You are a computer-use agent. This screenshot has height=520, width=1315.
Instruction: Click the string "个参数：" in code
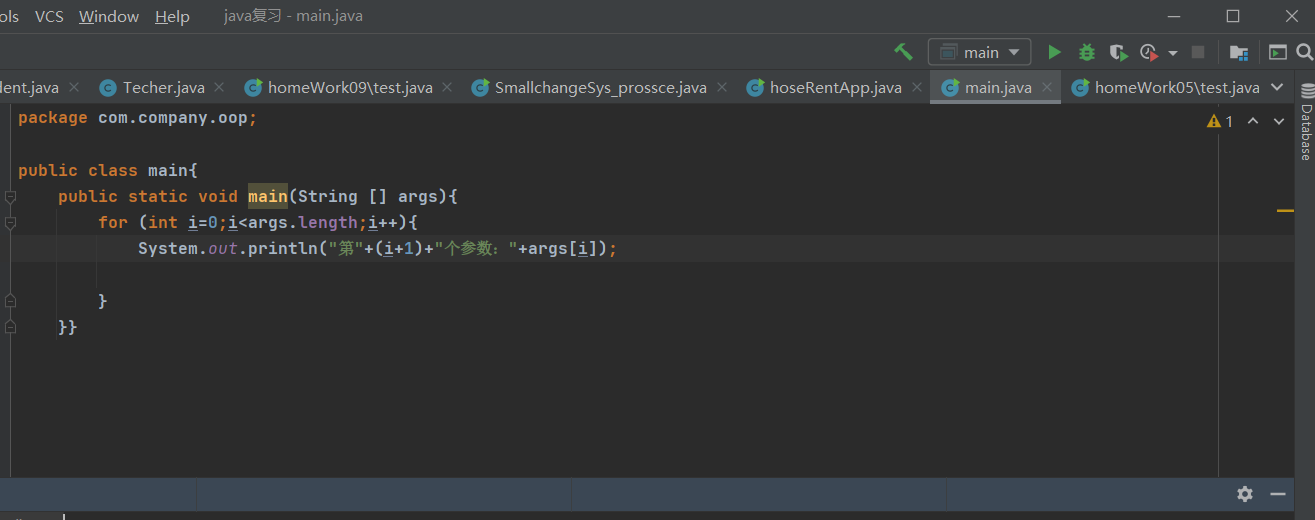(475, 248)
